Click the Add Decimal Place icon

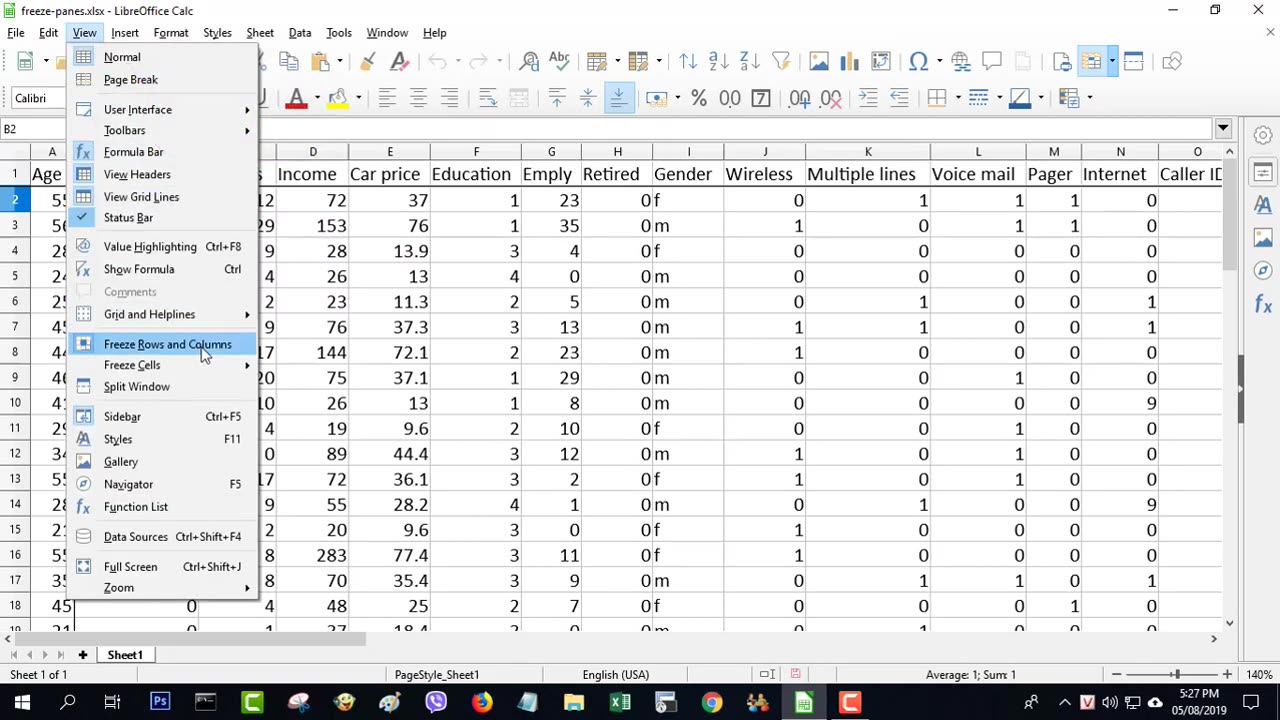point(799,98)
